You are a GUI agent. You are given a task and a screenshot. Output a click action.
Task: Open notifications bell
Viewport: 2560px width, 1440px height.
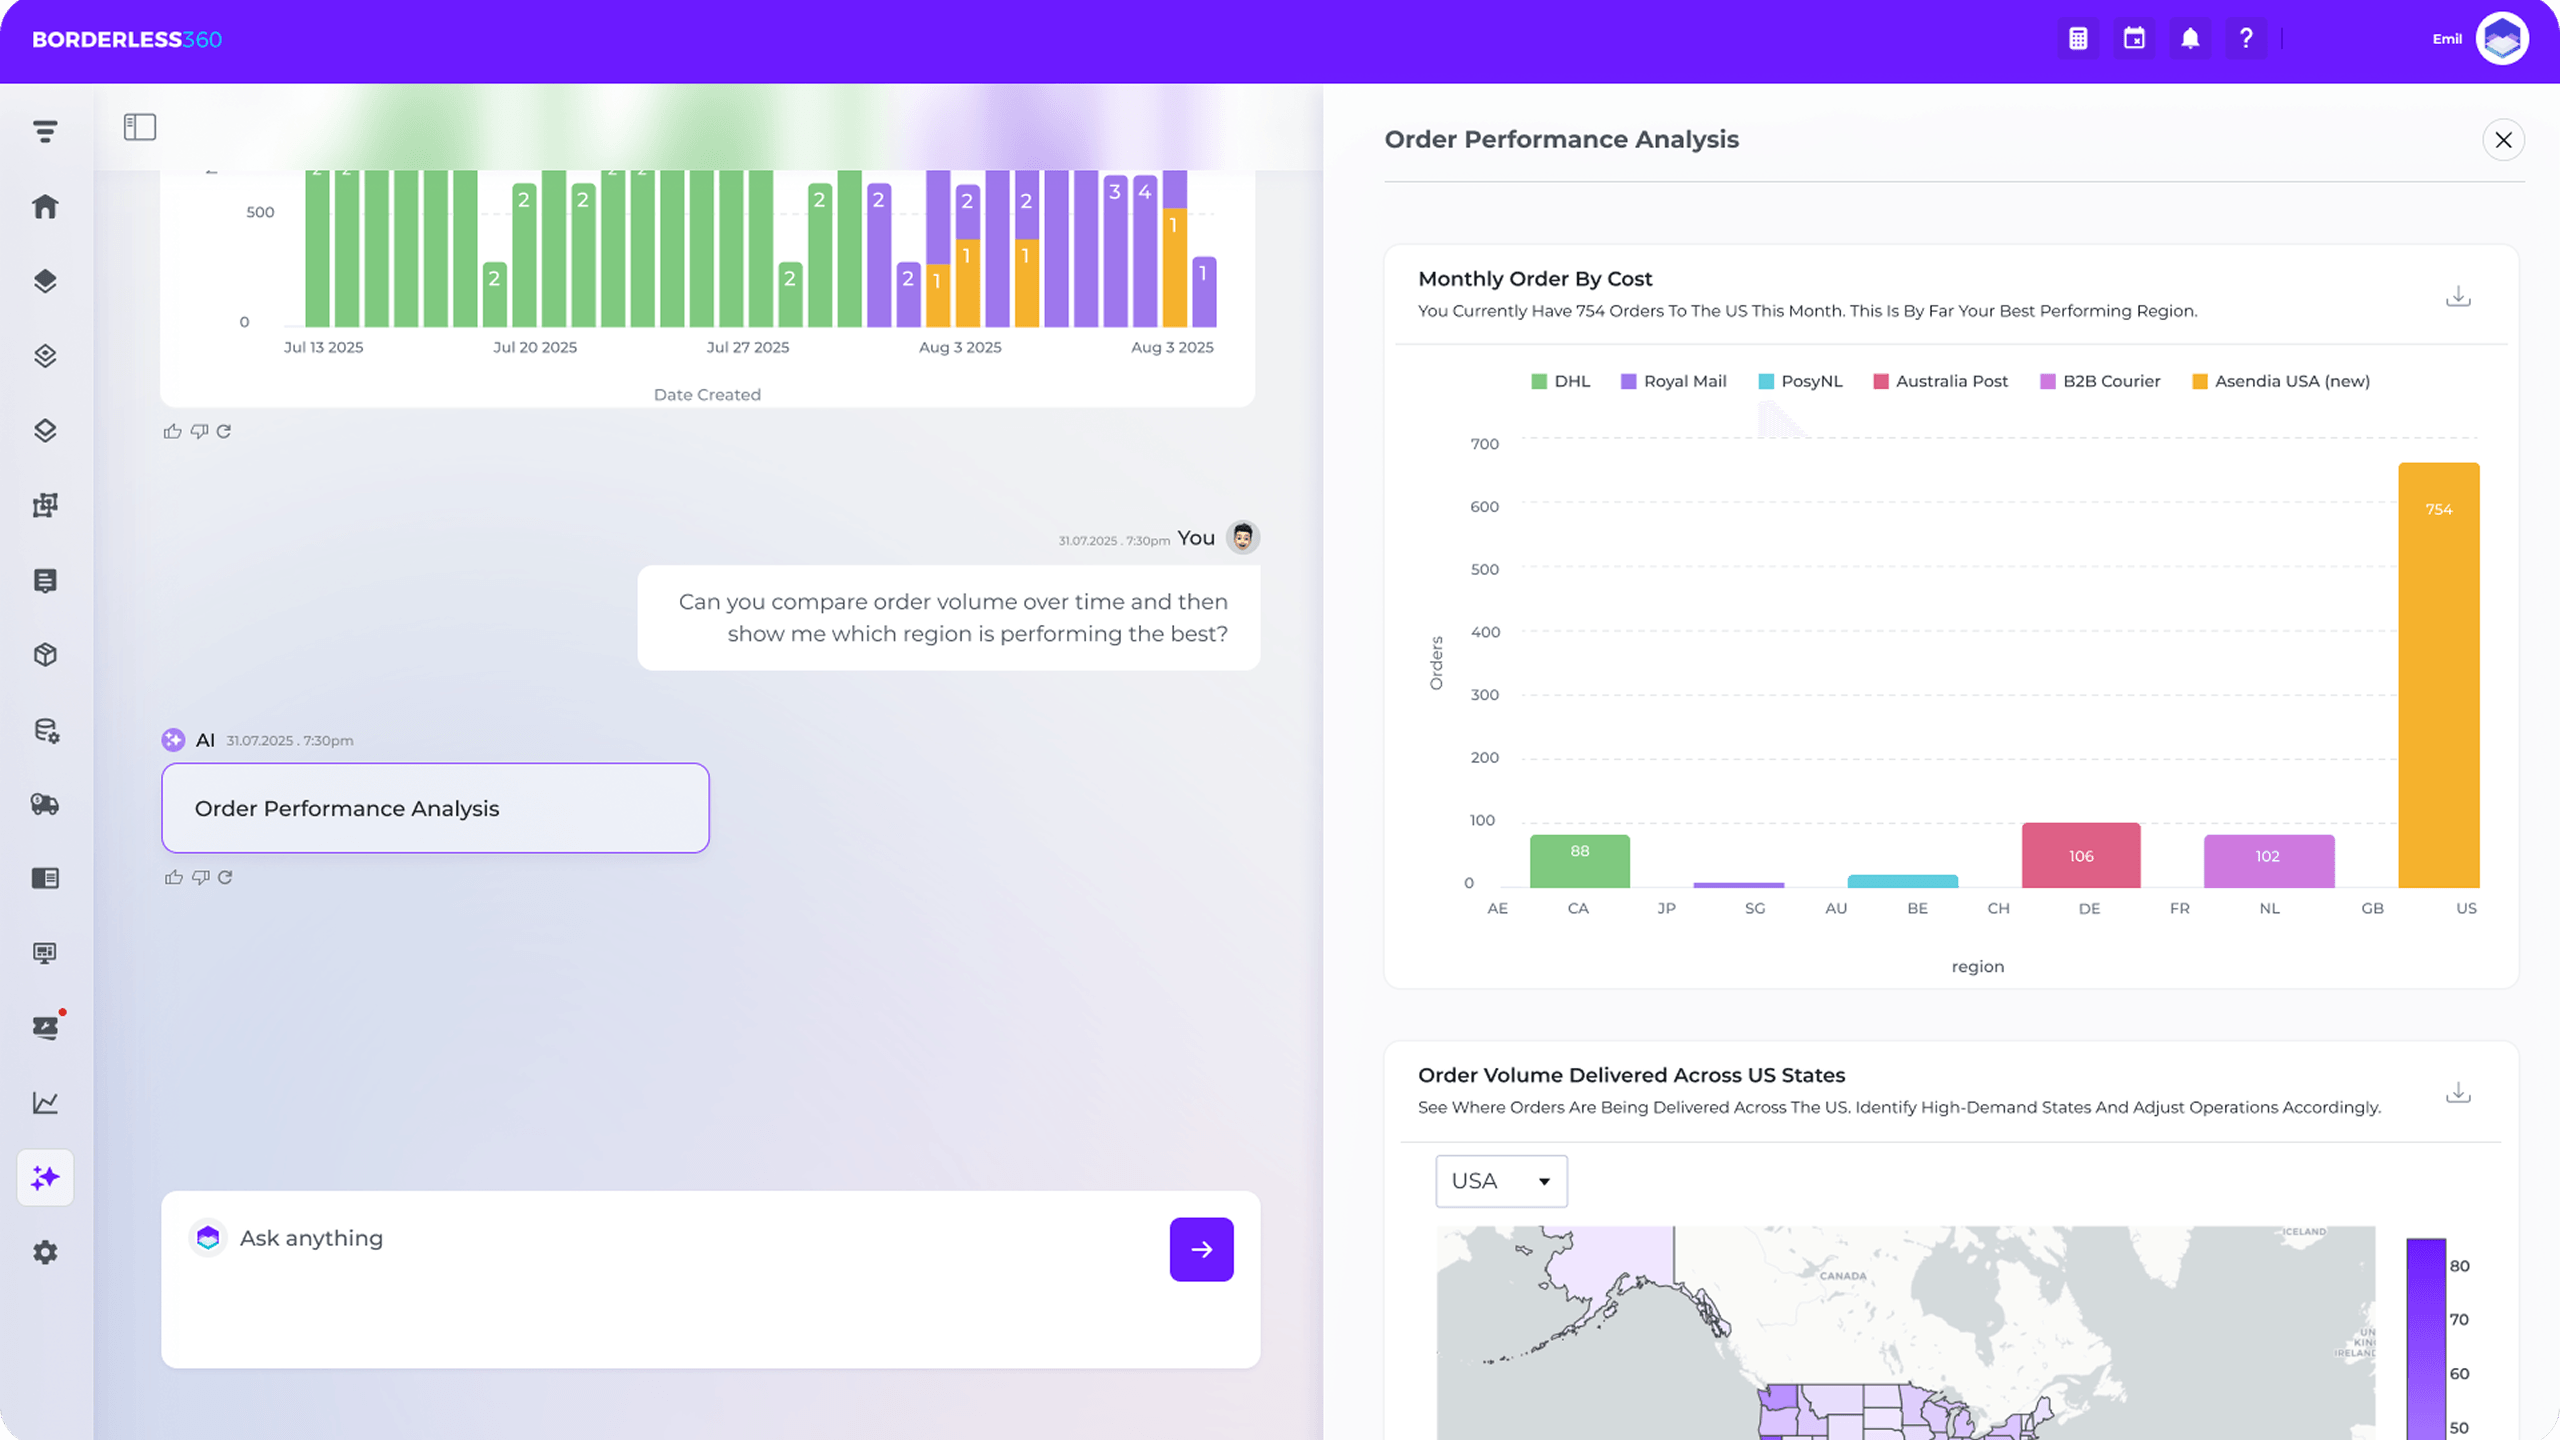(x=2190, y=39)
